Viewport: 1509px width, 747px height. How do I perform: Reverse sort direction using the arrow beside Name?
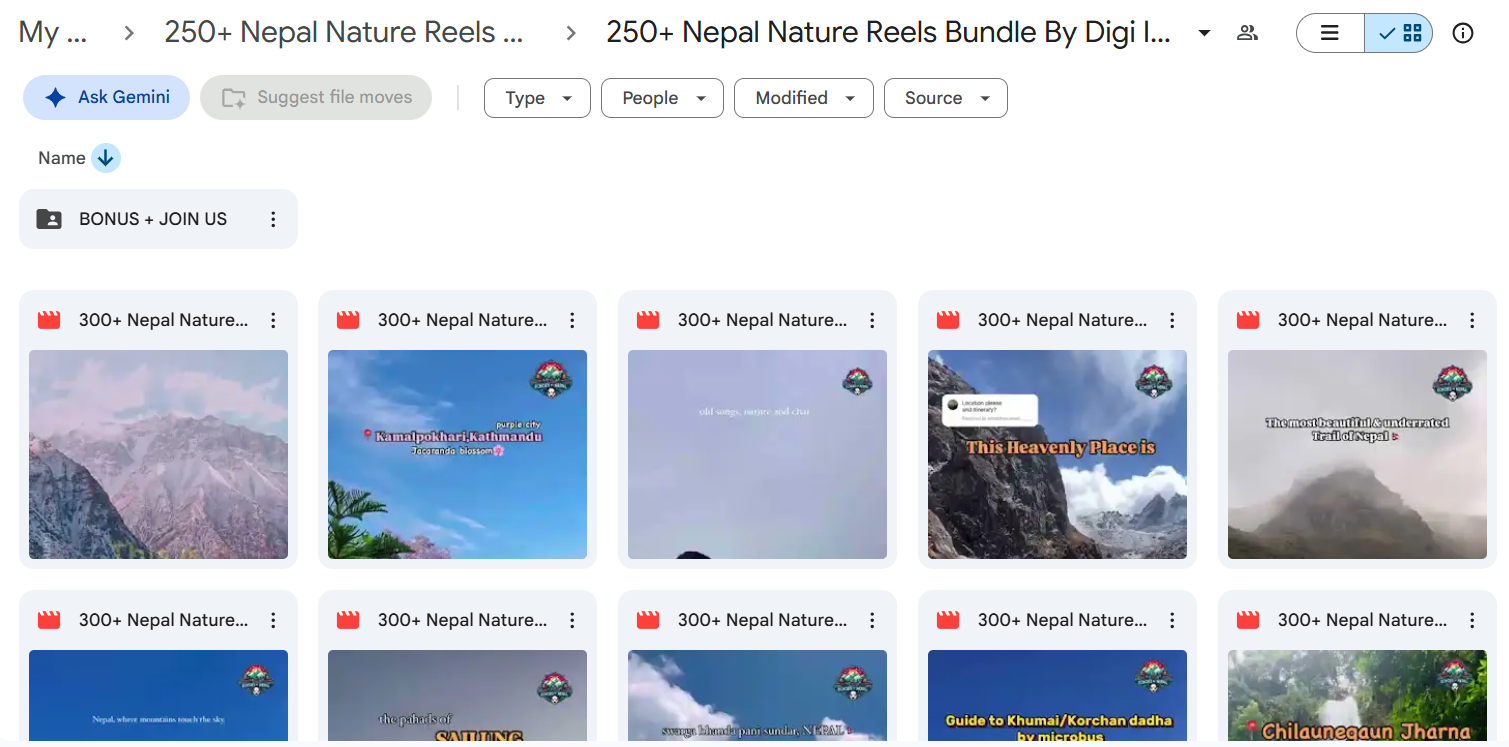[106, 158]
